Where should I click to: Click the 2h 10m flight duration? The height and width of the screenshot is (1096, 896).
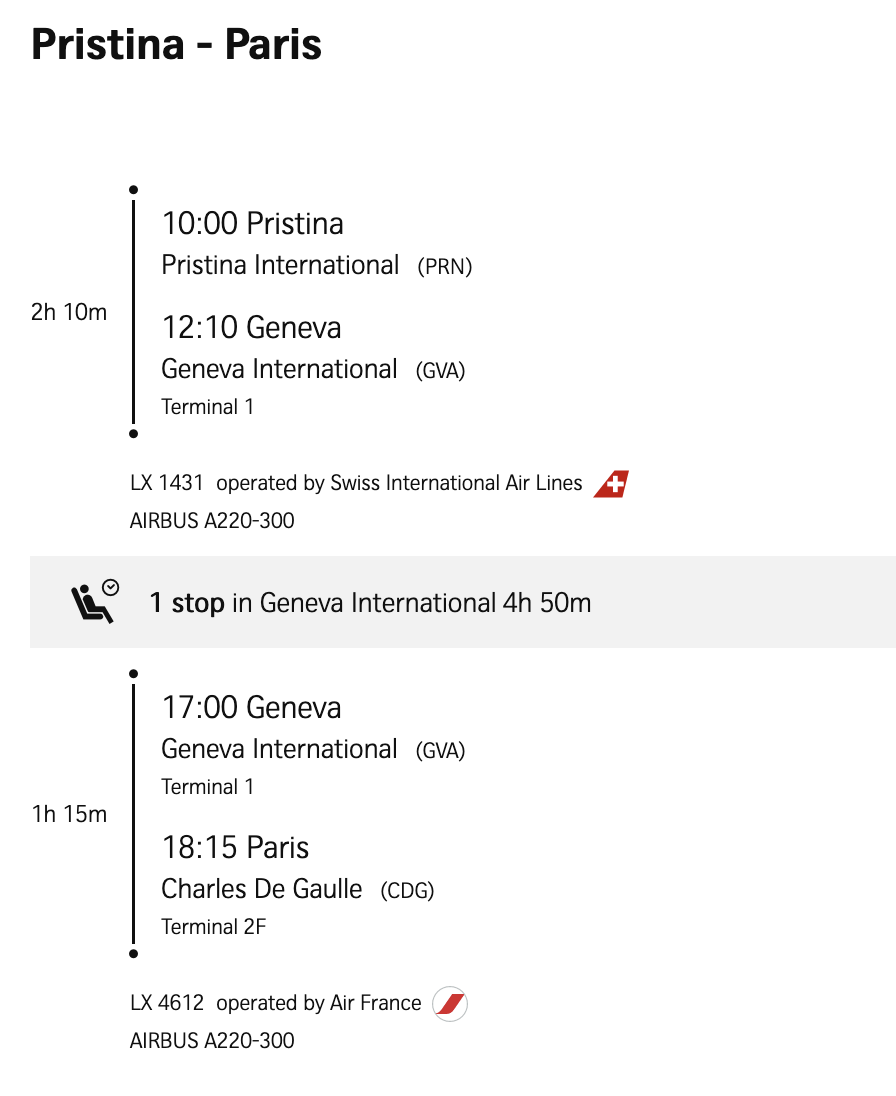tap(69, 312)
